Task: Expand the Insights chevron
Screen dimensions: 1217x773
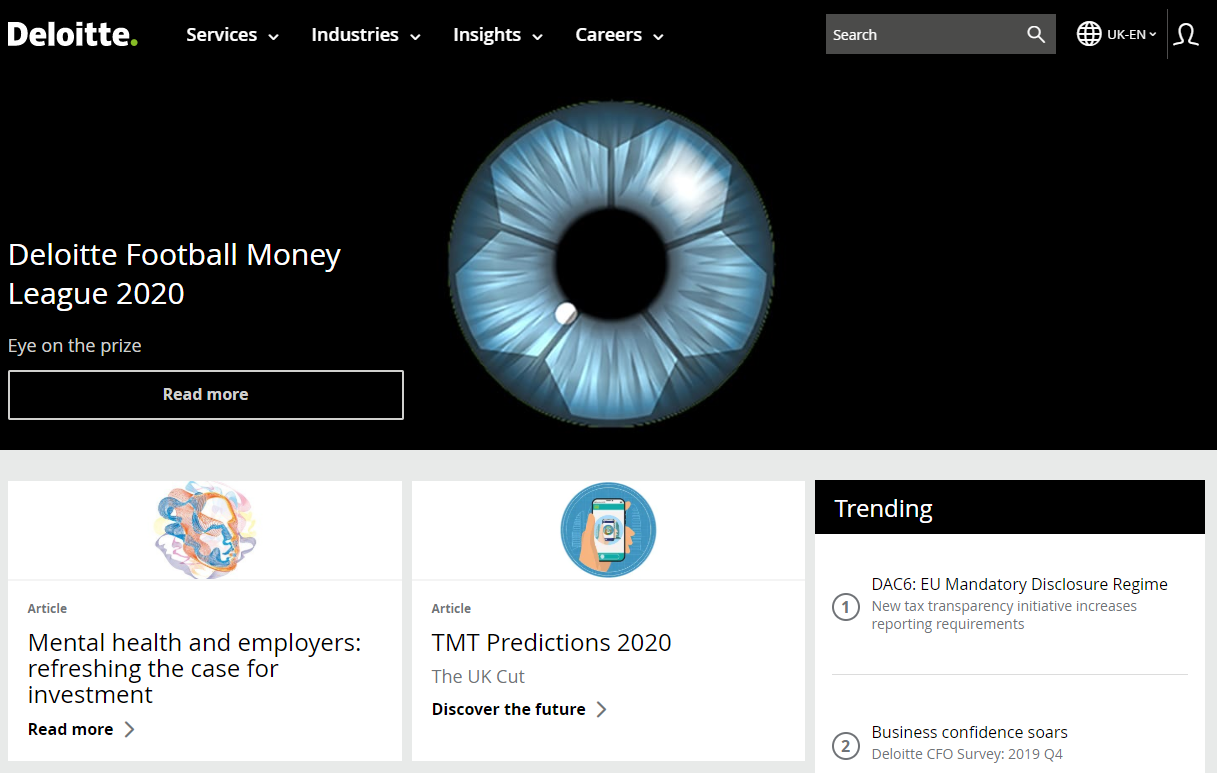Action: 537,36
